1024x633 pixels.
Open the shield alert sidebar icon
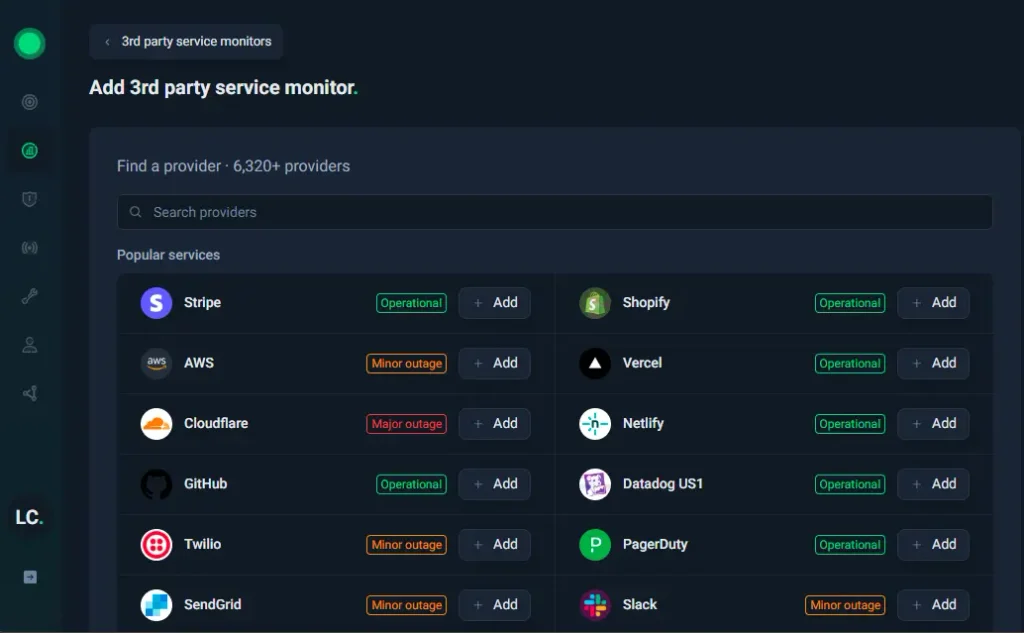29,199
